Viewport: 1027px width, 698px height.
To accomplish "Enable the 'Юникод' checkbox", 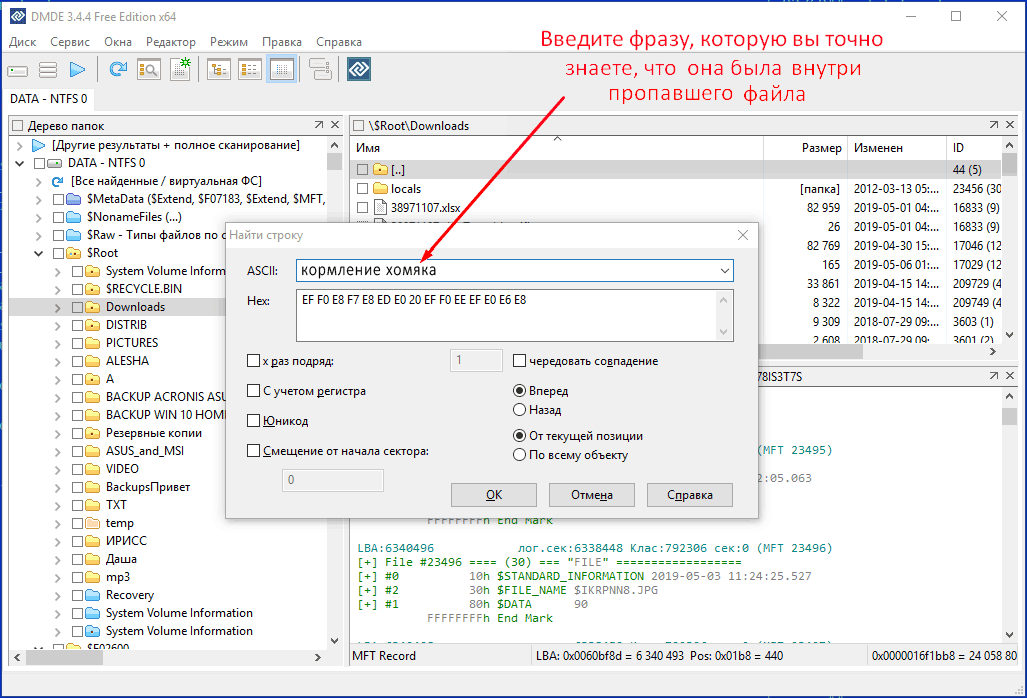I will tap(254, 421).
